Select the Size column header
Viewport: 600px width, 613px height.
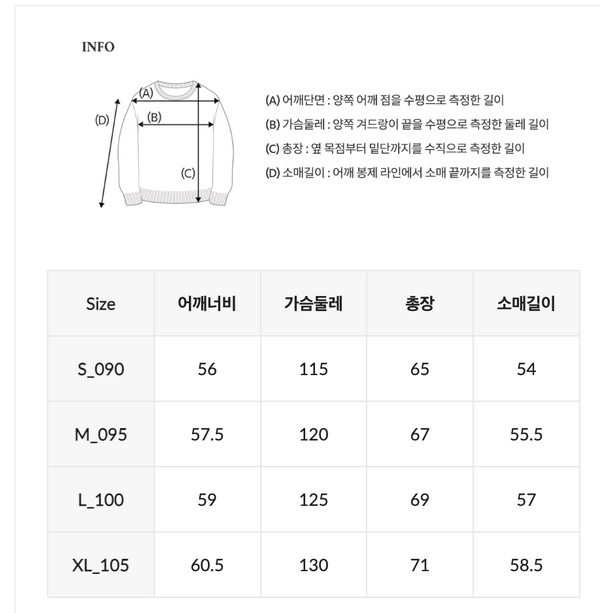tap(101, 304)
